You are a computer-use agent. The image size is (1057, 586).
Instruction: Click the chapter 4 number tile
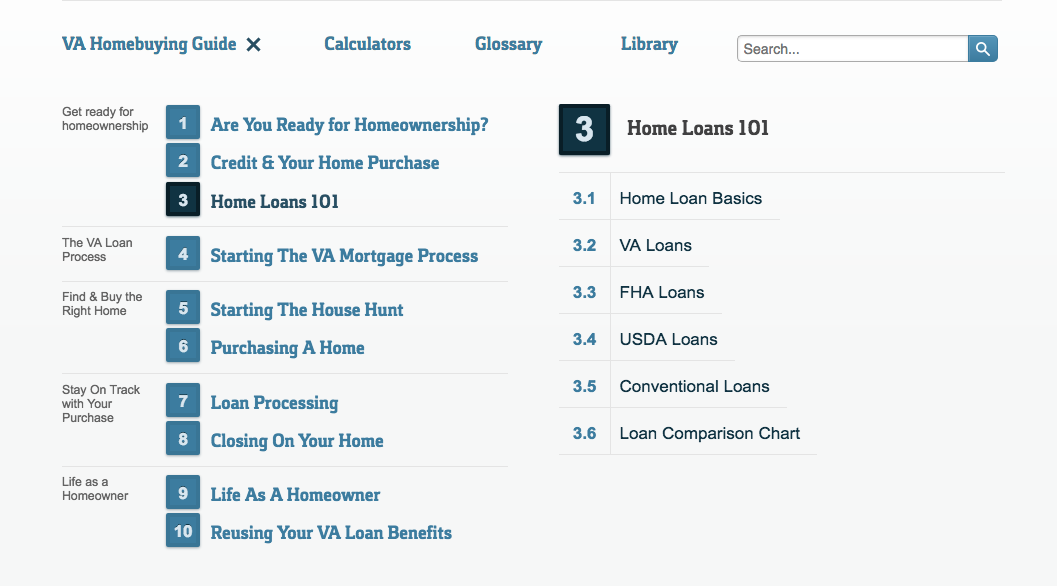pos(183,254)
